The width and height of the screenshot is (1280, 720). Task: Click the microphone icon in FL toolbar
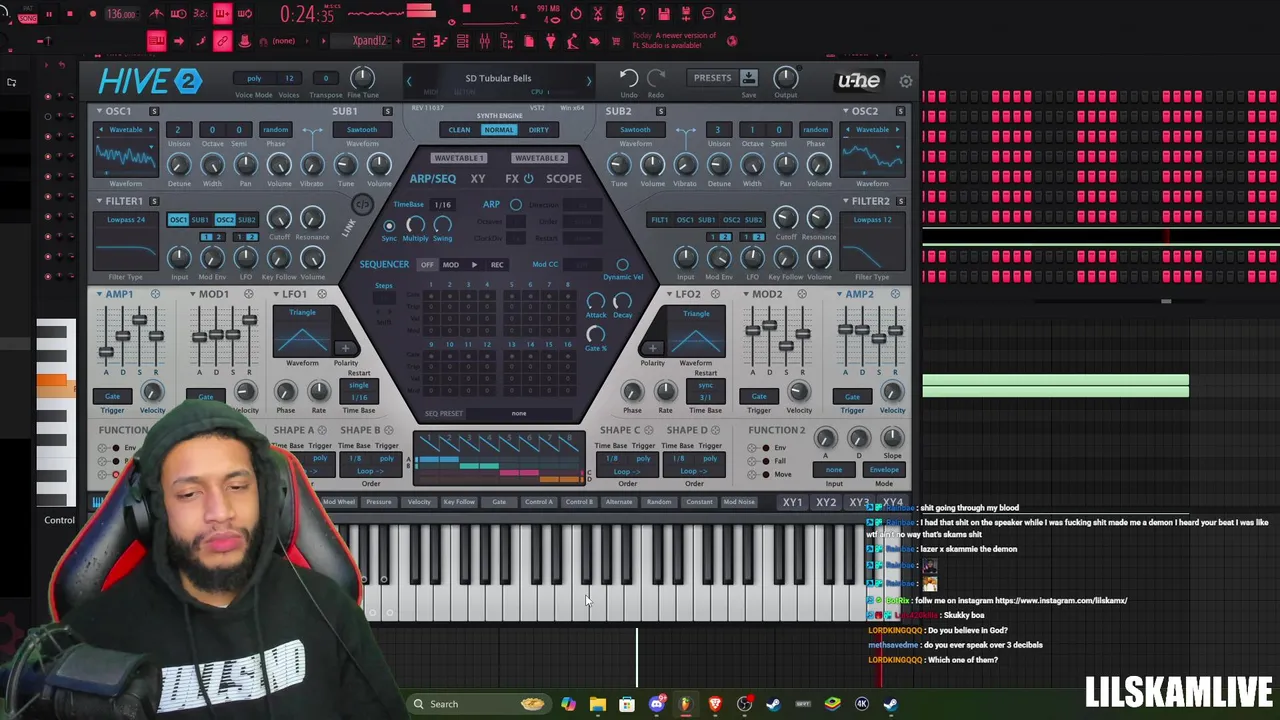(x=620, y=14)
